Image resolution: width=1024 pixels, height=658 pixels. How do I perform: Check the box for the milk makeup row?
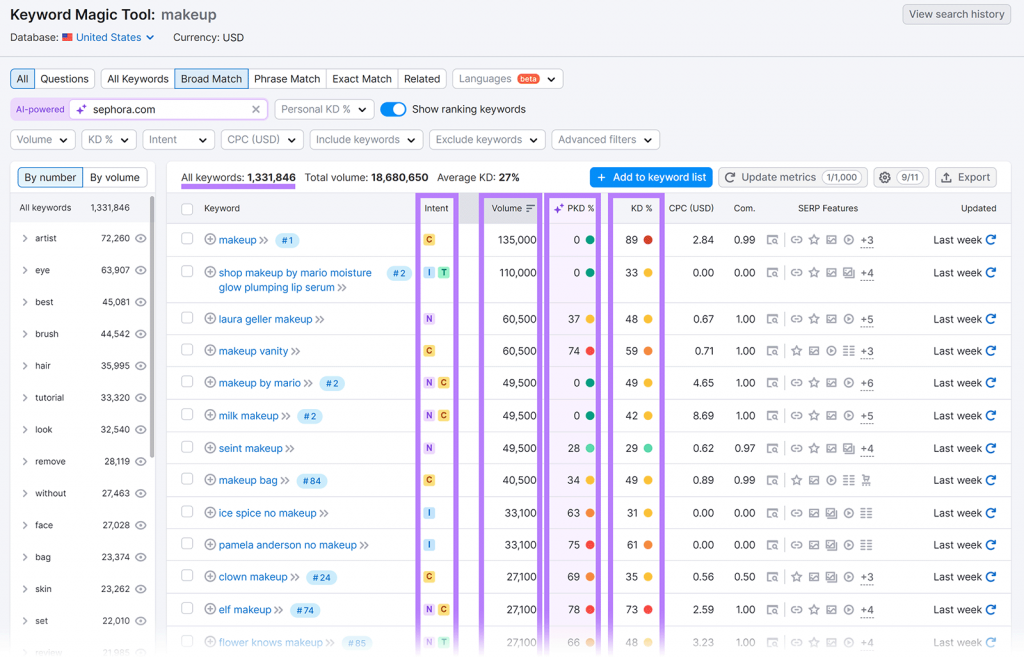[187, 415]
